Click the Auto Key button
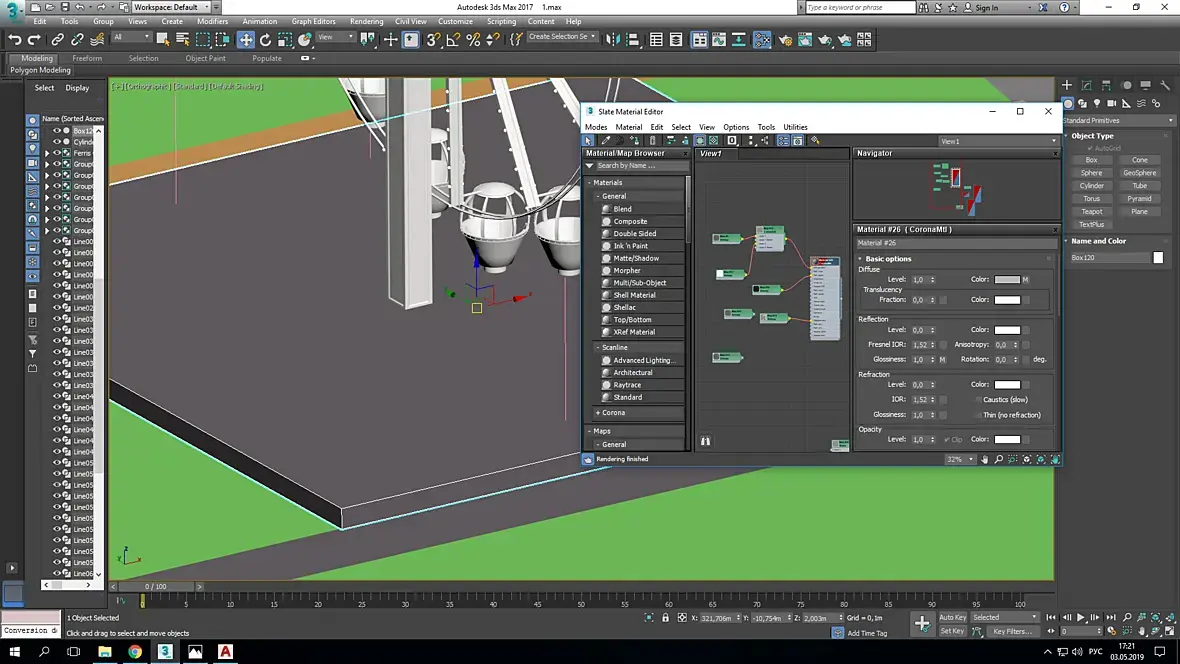Screen dimensions: 1180x664 (x=952, y=617)
